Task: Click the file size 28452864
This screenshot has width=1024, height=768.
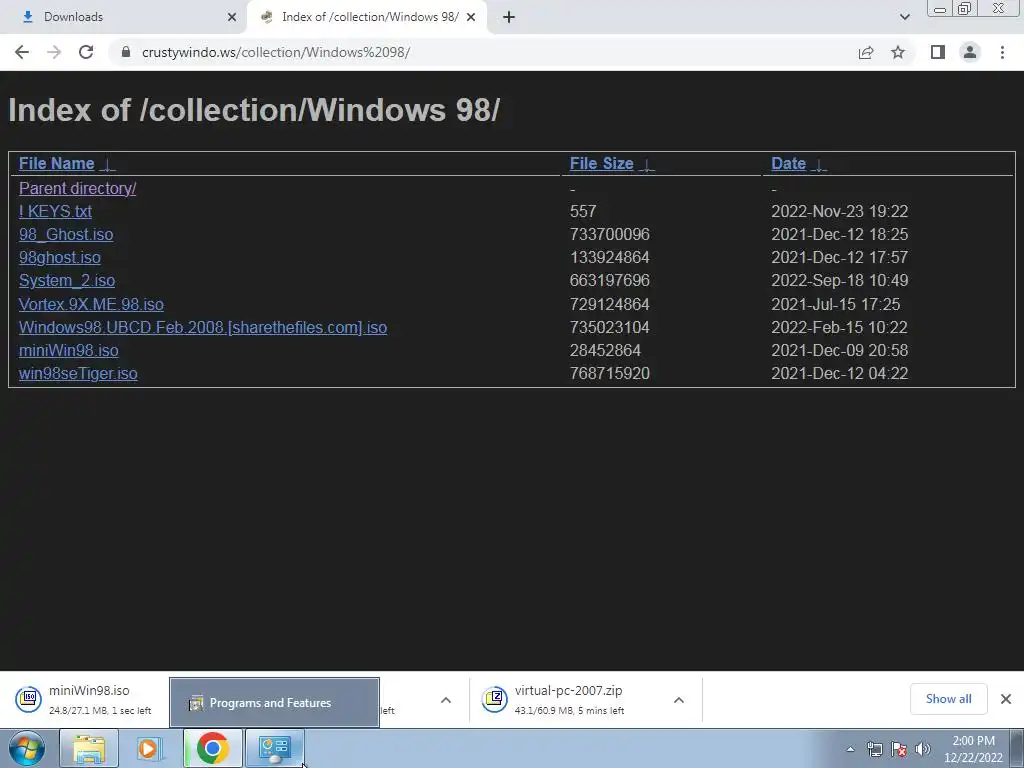Action: click(x=605, y=351)
